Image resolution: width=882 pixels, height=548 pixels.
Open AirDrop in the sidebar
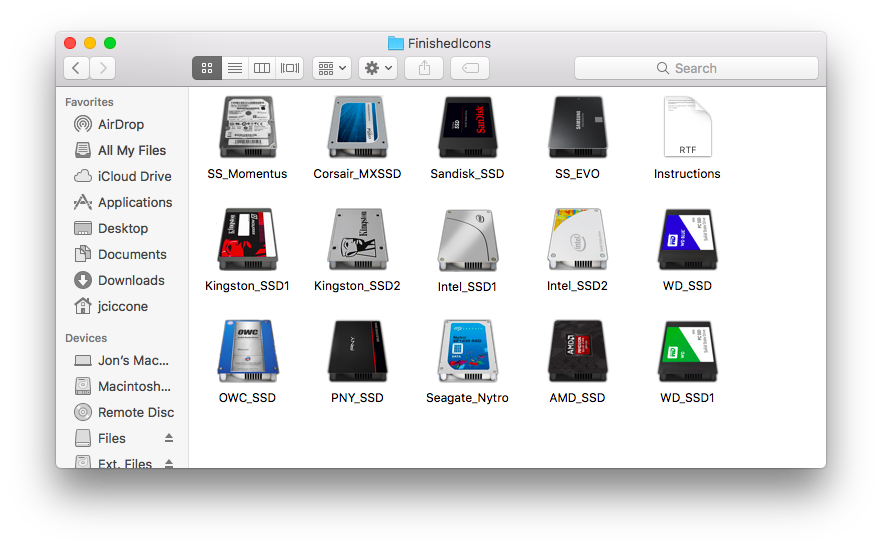click(121, 124)
